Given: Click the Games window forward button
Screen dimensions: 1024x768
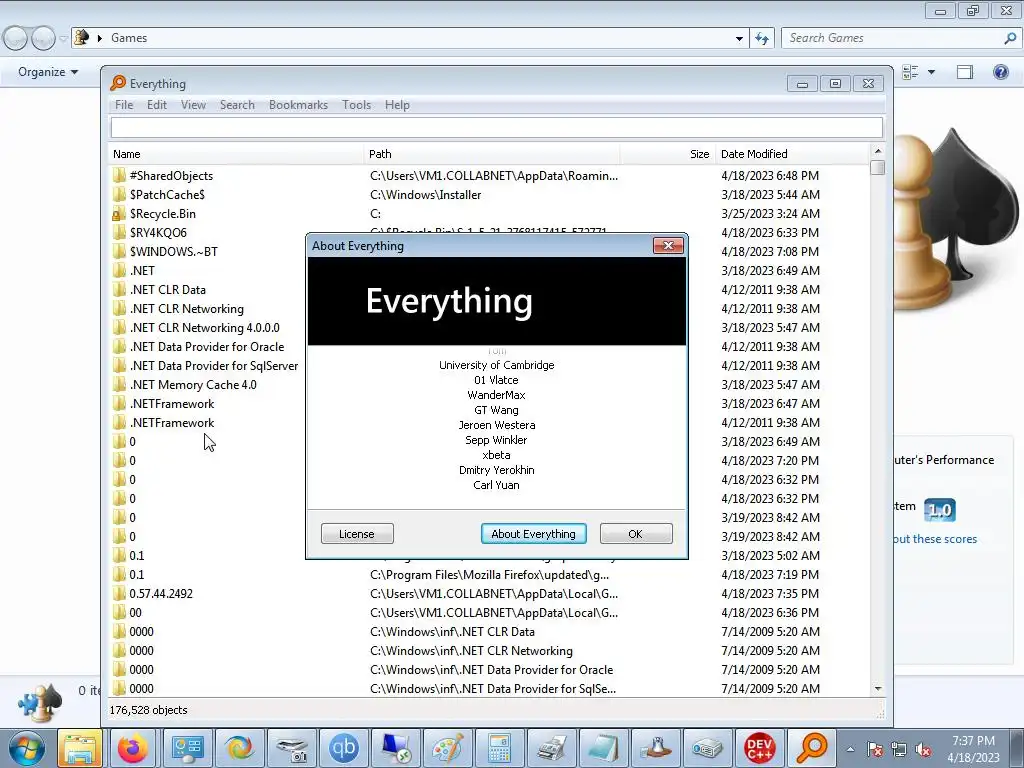Looking at the screenshot, I should pos(43,39).
